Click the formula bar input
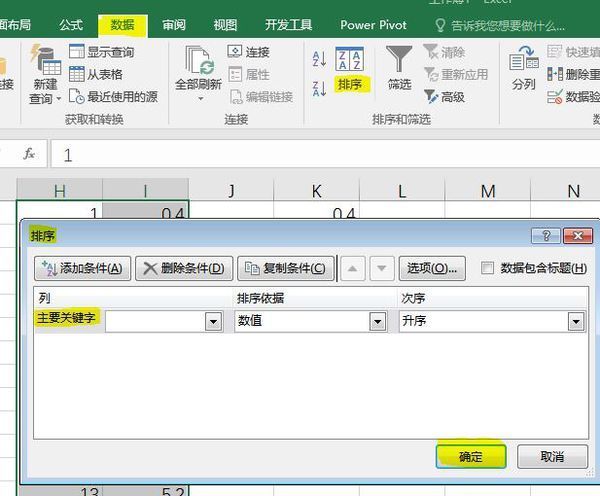The image size is (600, 496). point(325,154)
